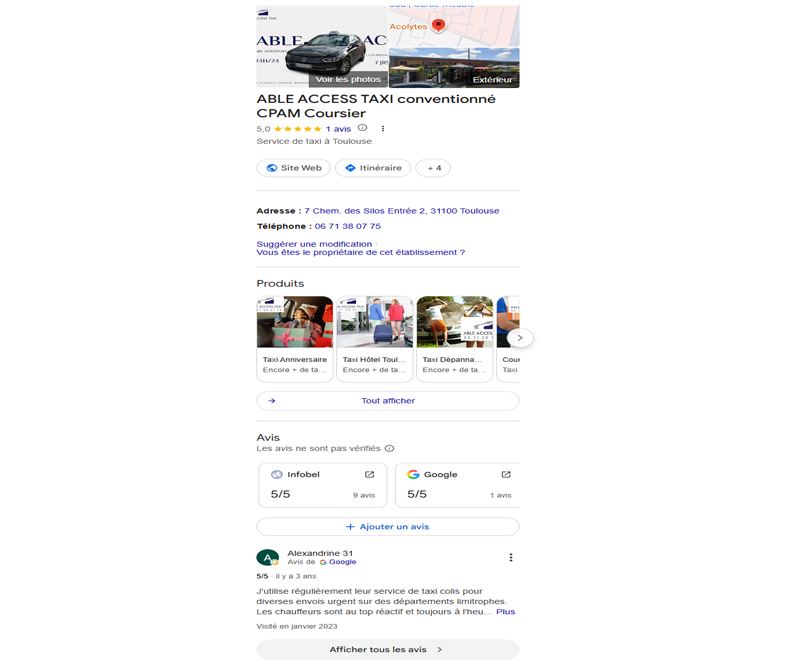Viewport: 800px width, 667px height.
Task: Click the info icon beside 1 avis
Action: click(362, 128)
